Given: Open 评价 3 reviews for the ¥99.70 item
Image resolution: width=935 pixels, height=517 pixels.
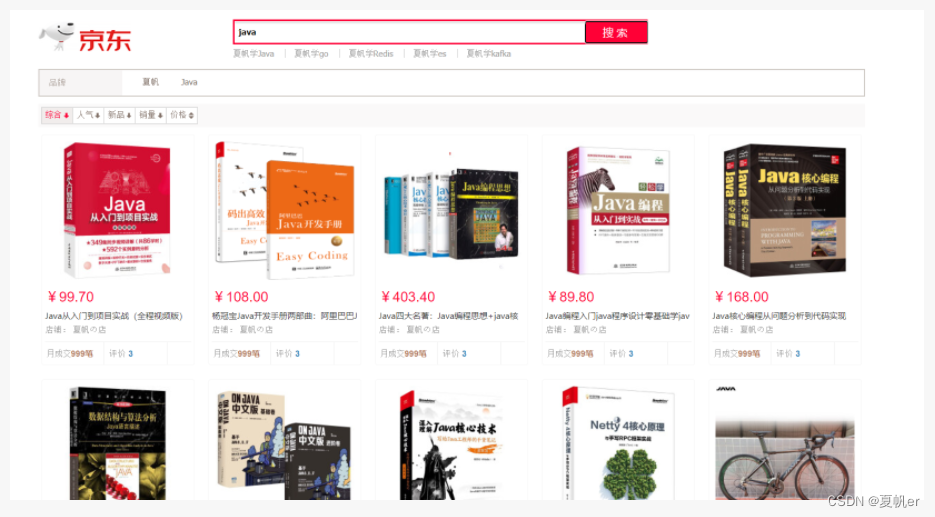Looking at the screenshot, I should click(121, 354).
